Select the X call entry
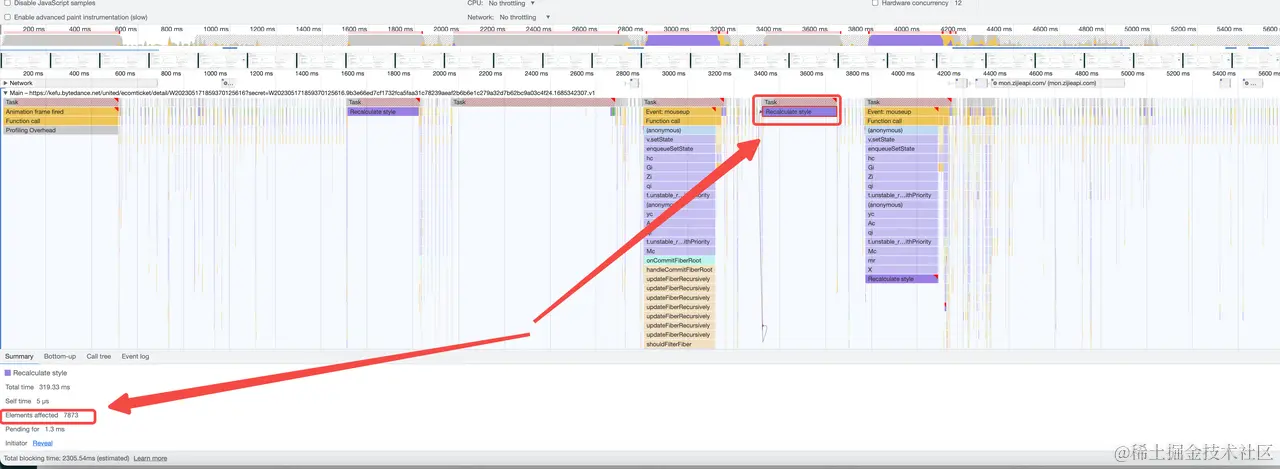The width and height of the screenshot is (1280, 469). pos(902,270)
